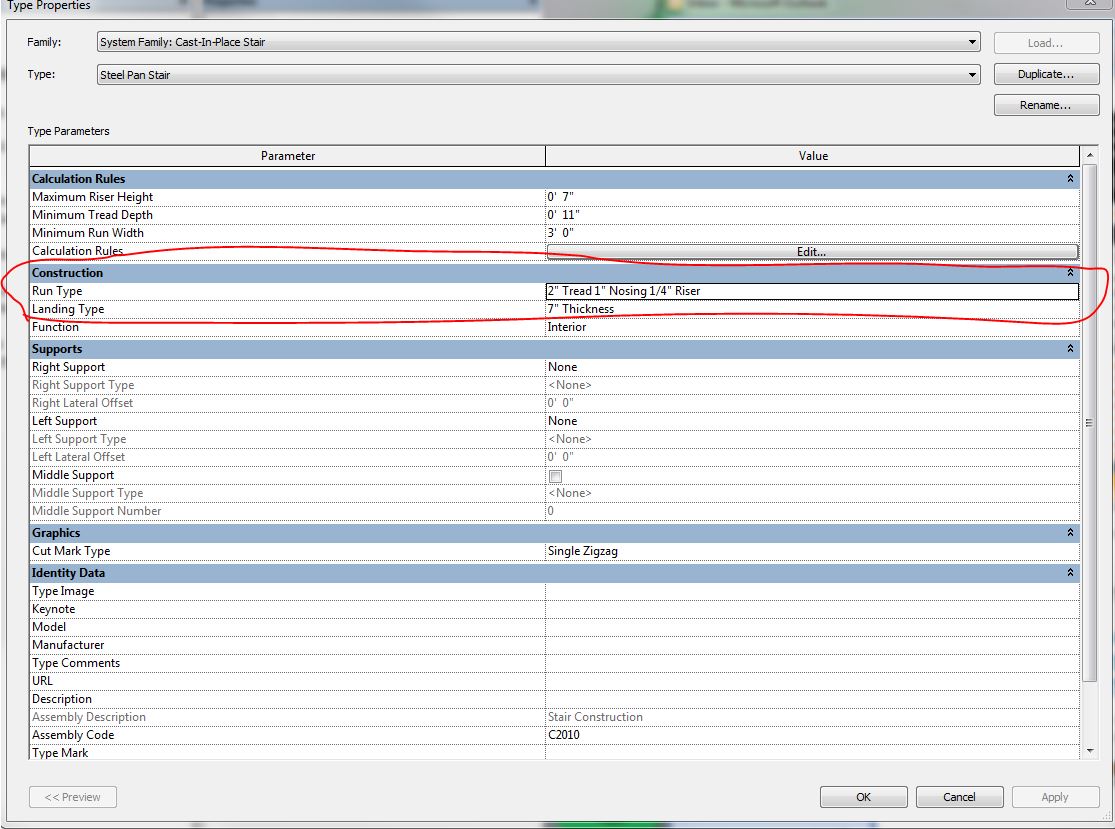This screenshot has width=1115, height=829.
Task: Close the Type Properties dialog
Action: 1089,3
